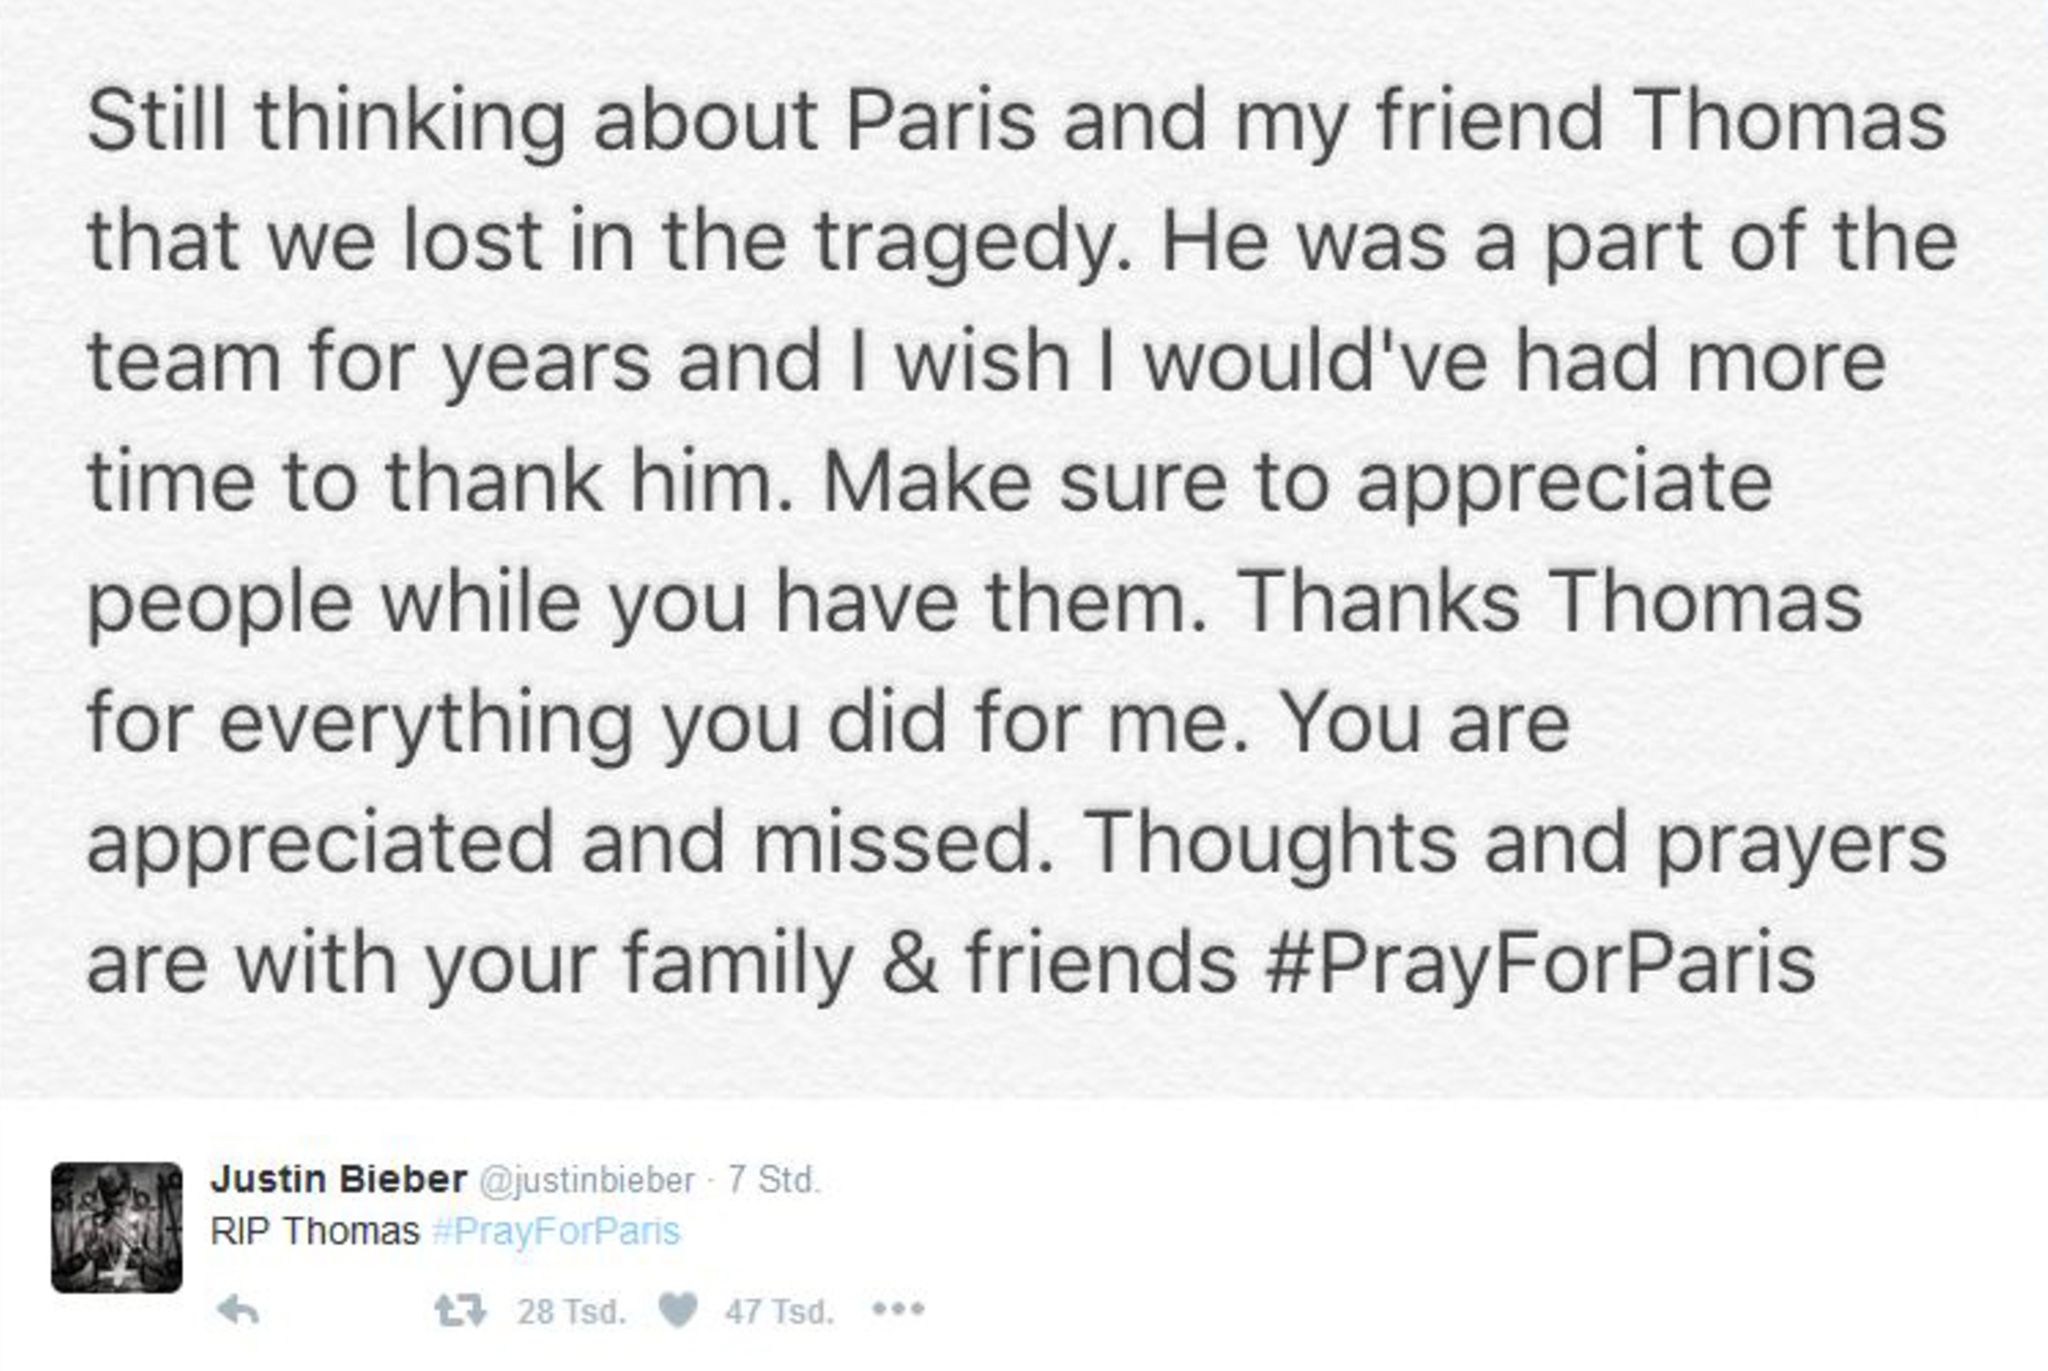Click the word "everything" in the note
2048x1371 pixels.
(426, 724)
